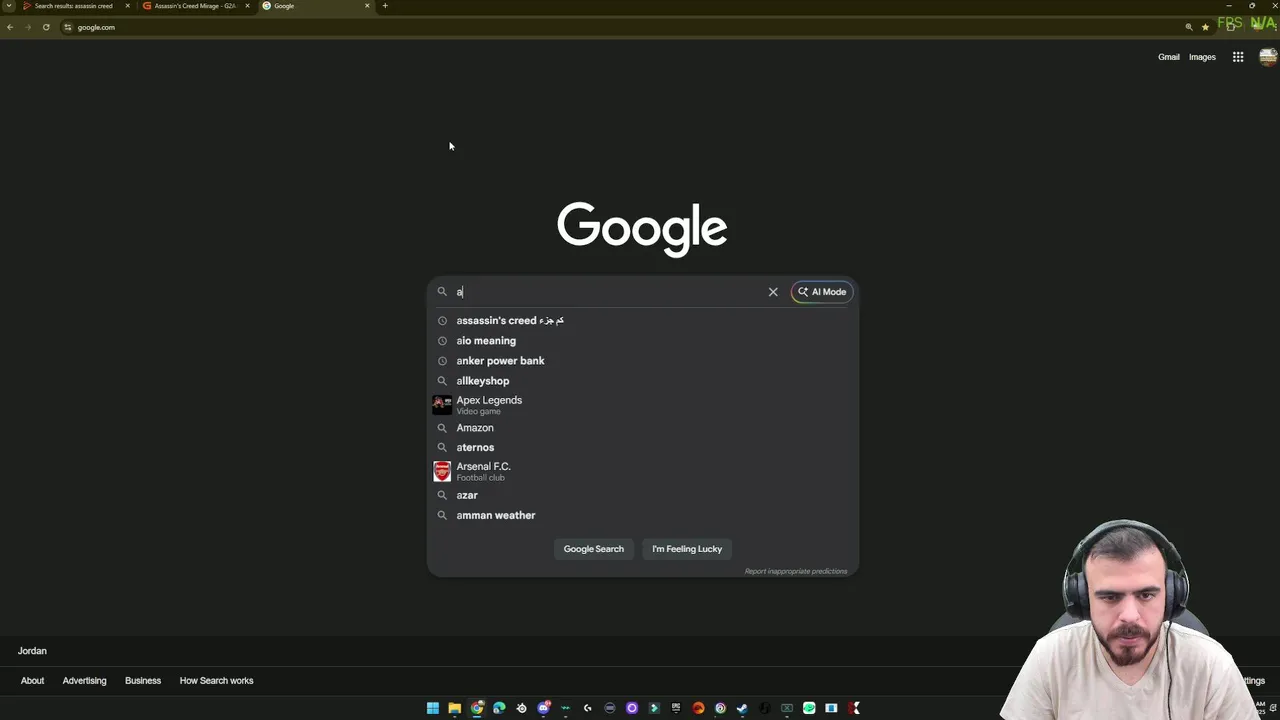
Task: Expand the tab search dropdown arrow
Action: (x=9, y=6)
